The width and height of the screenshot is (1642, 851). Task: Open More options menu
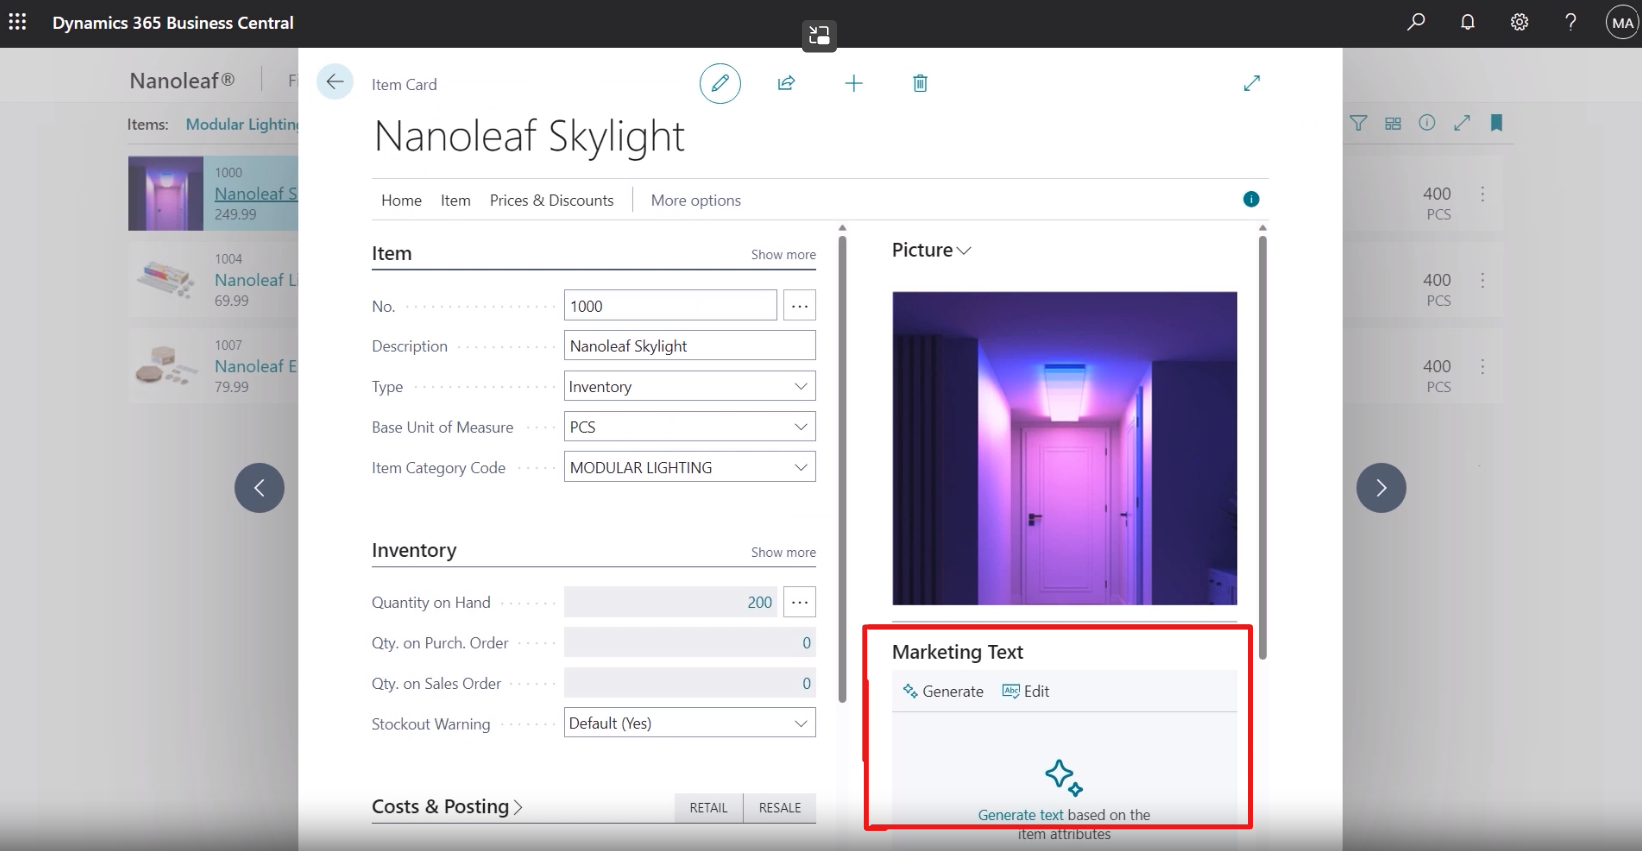coord(696,200)
